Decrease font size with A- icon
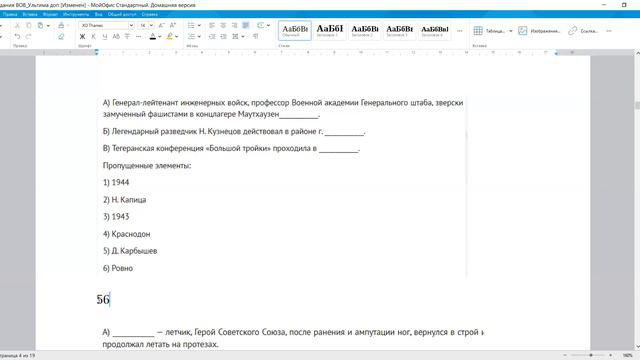Screen dimensions: 640x360 pos(162,25)
